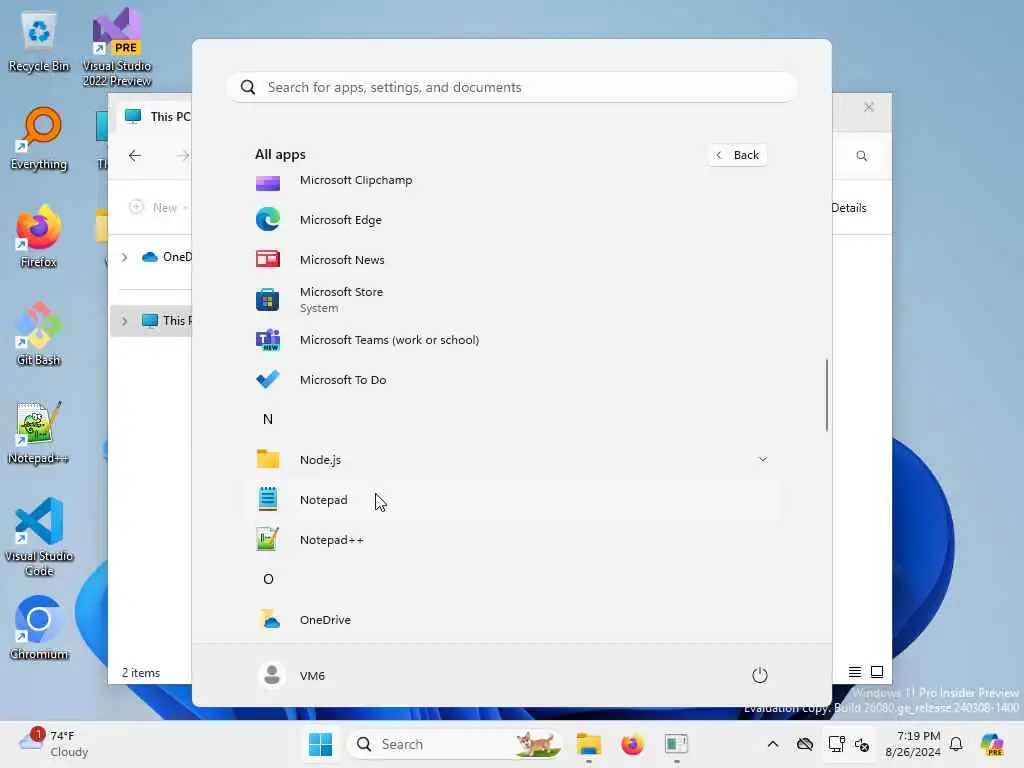Open the Power options button
1024x768 pixels.
tap(760, 675)
